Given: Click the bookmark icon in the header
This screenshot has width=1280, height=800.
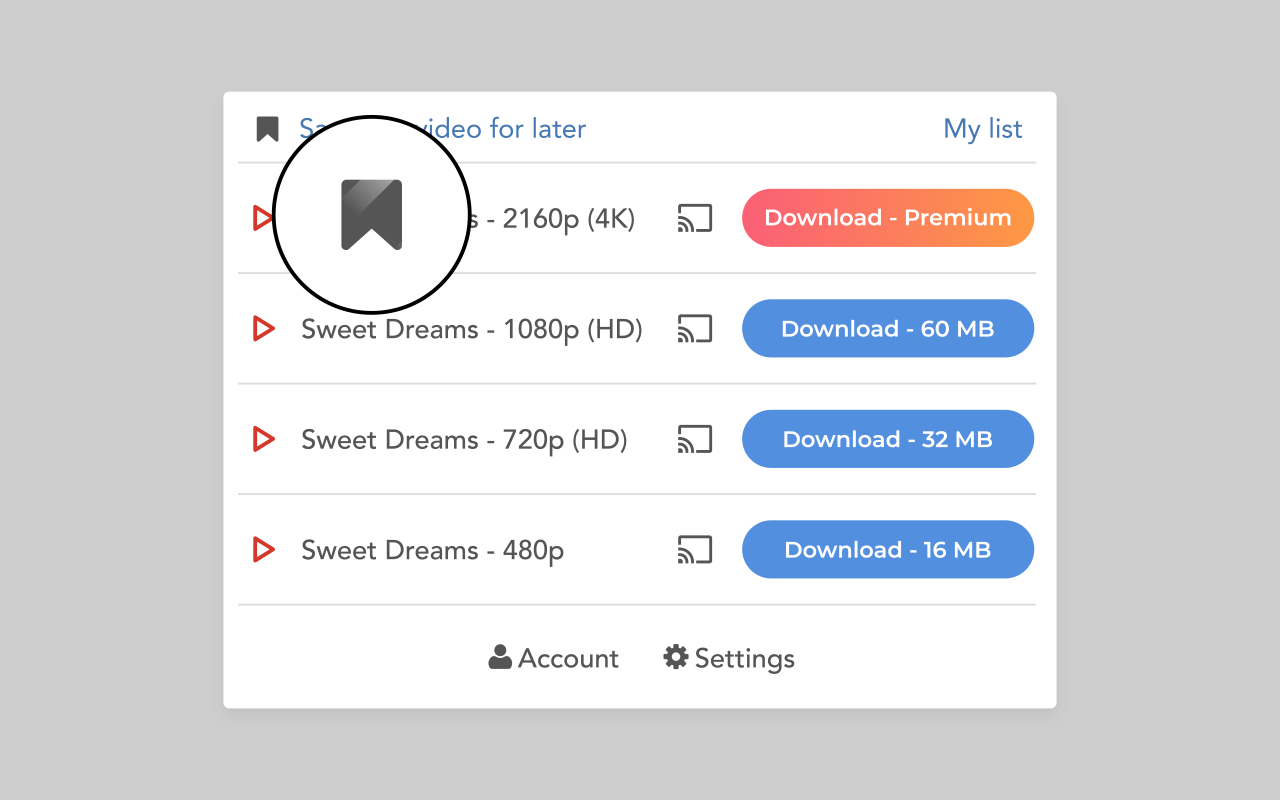Looking at the screenshot, I should (x=266, y=128).
